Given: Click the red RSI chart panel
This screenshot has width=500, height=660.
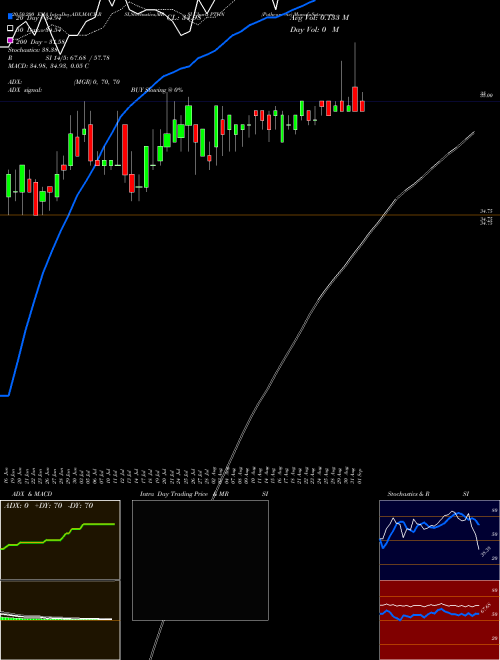Looking at the screenshot, I should coord(439,620).
